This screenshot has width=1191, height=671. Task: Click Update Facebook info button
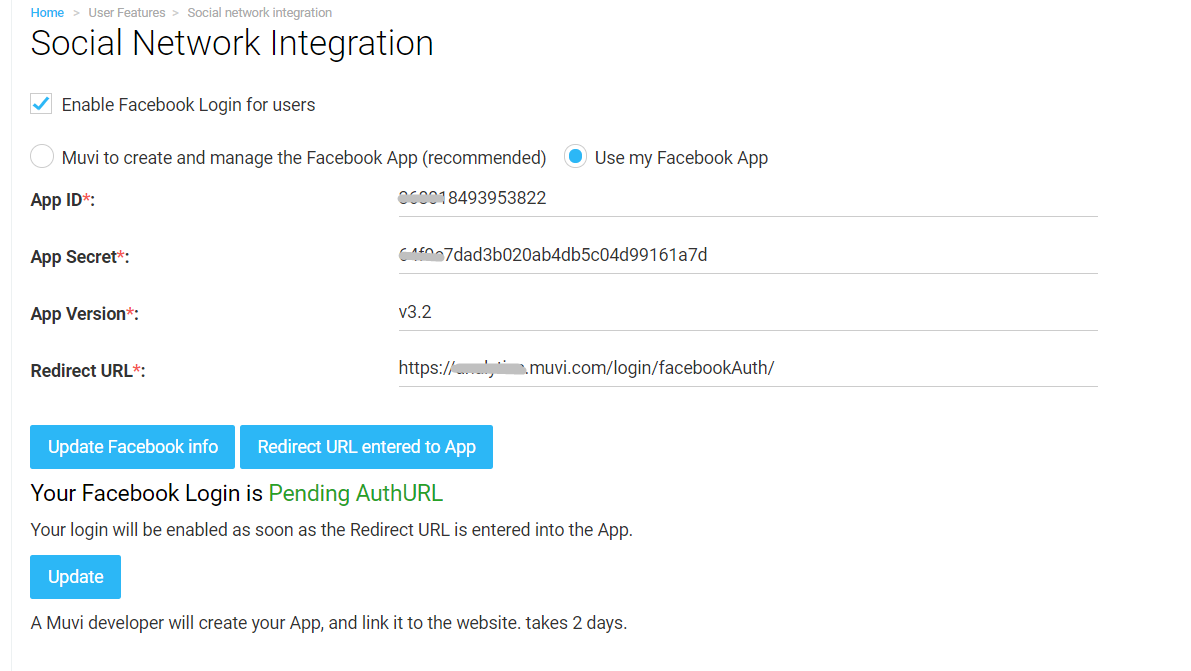[x=133, y=447]
